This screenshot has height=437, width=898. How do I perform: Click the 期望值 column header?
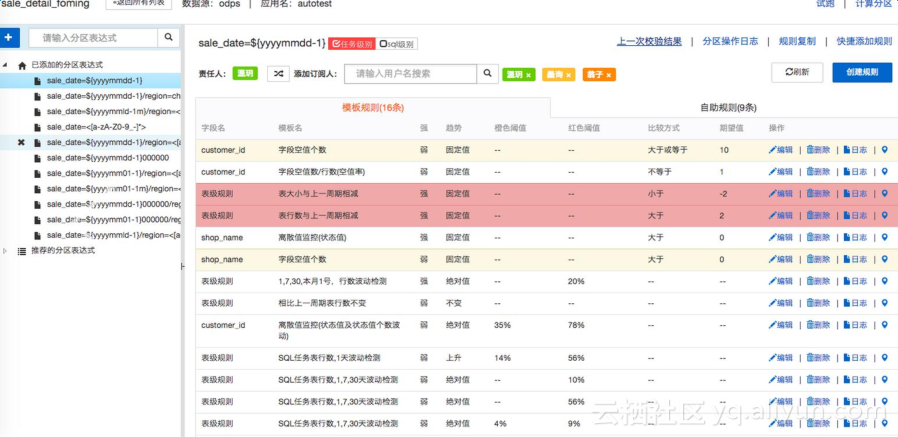731,128
